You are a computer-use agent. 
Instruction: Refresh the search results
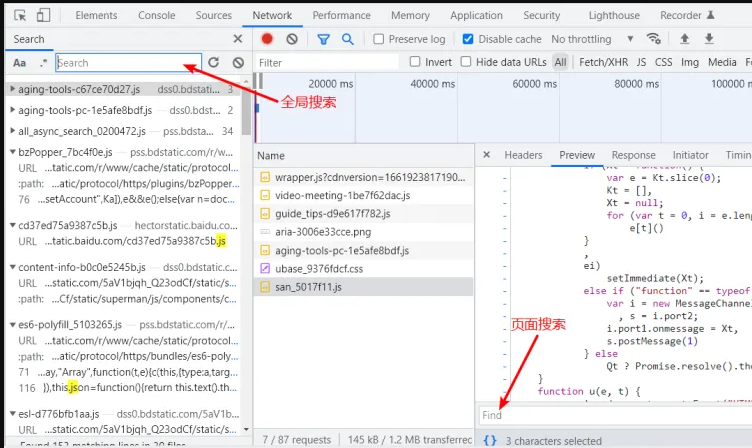214,62
